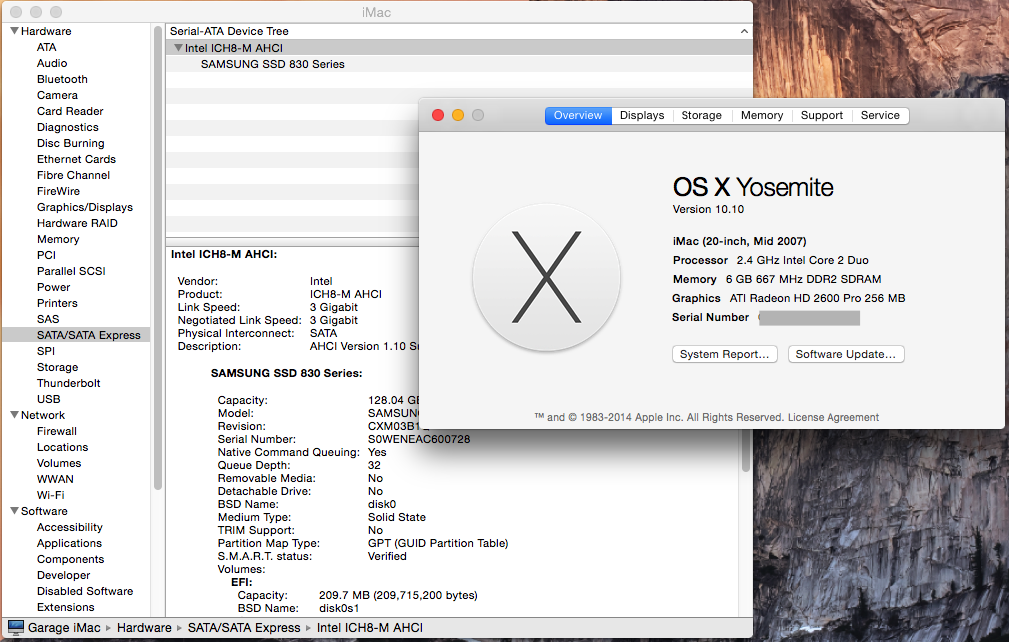Select Printers in the sidebar
The width and height of the screenshot is (1009, 642).
coord(57,303)
